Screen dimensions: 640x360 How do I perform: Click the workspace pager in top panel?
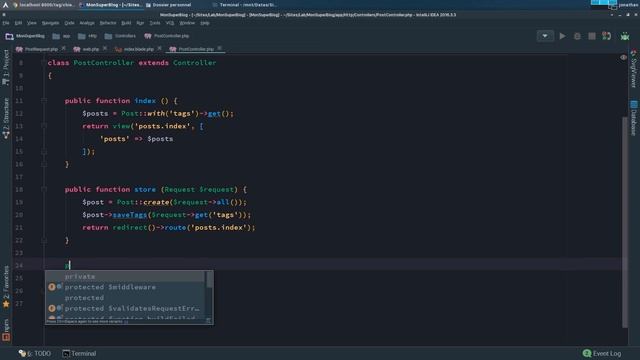coord(604,3)
